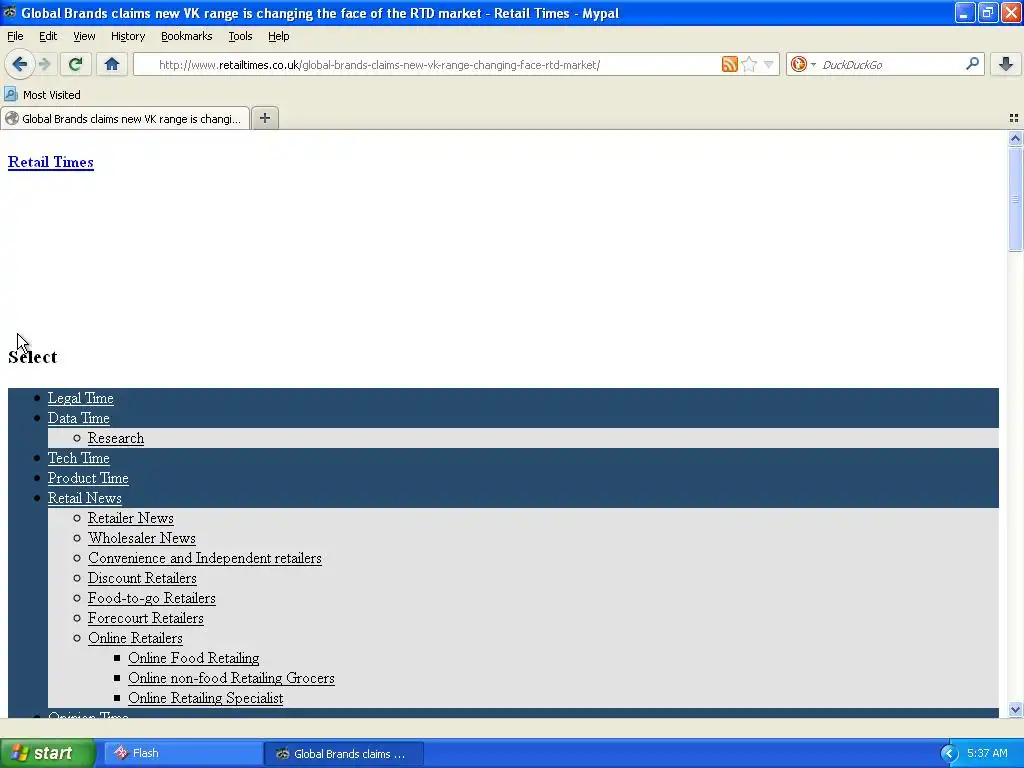Reload the page with the refresh icon
This screenshot has height=768, width=1024.
[x=75, y=64]
